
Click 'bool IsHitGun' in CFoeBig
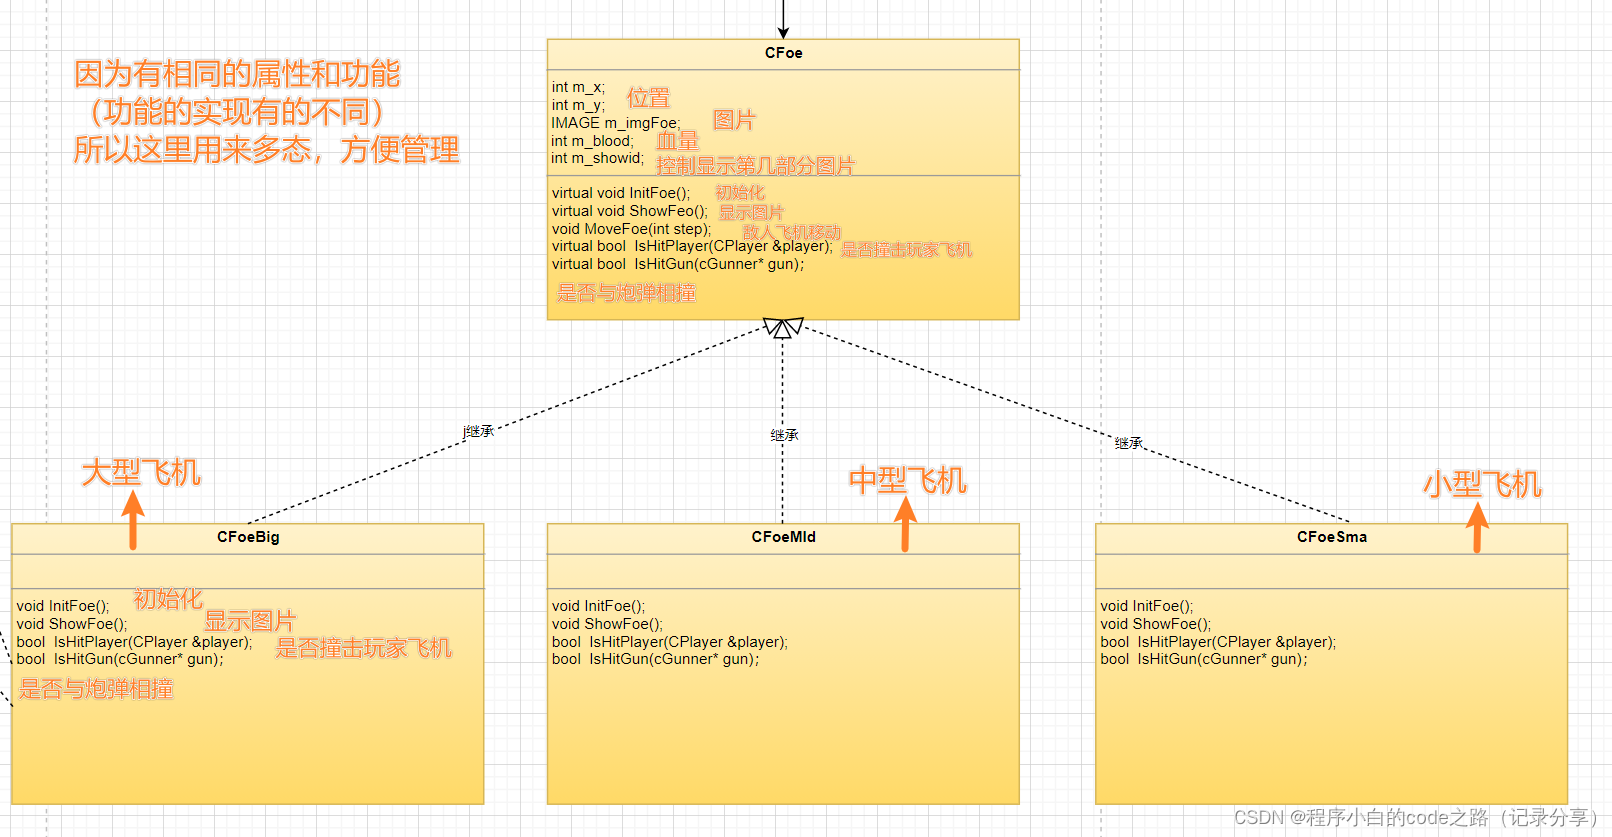120,659
